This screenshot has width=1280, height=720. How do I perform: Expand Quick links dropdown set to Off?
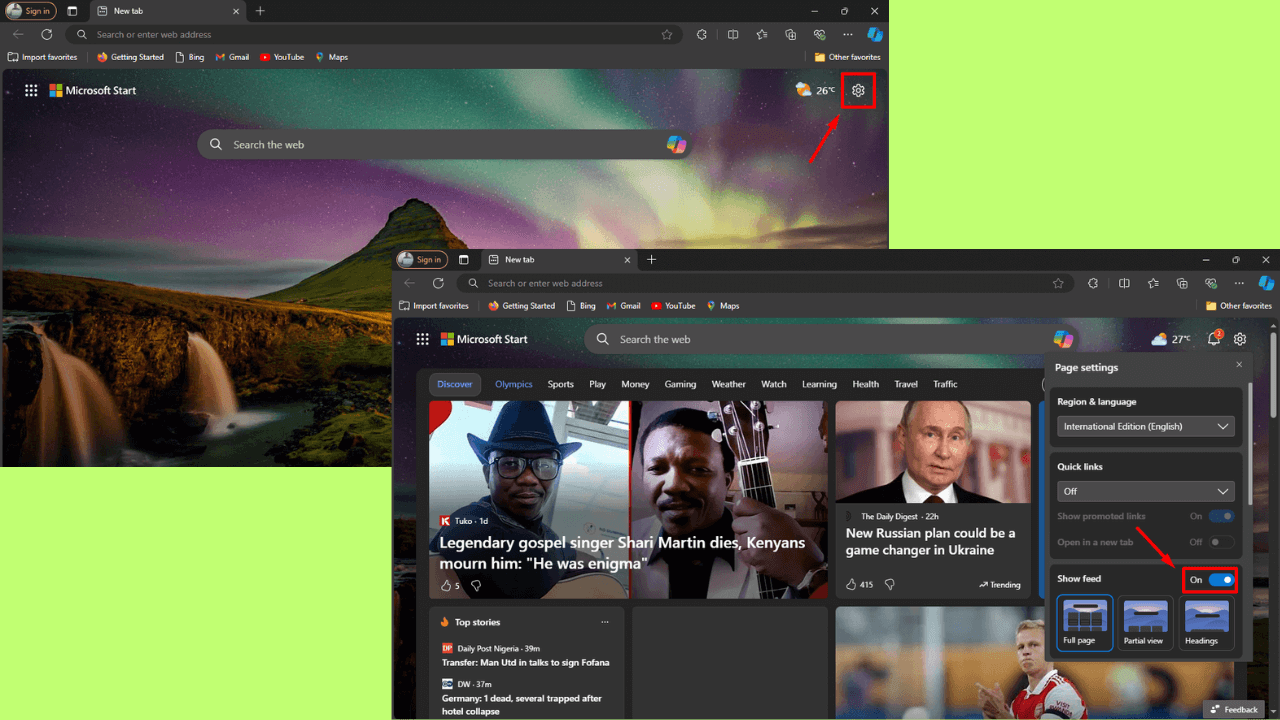1146,491
